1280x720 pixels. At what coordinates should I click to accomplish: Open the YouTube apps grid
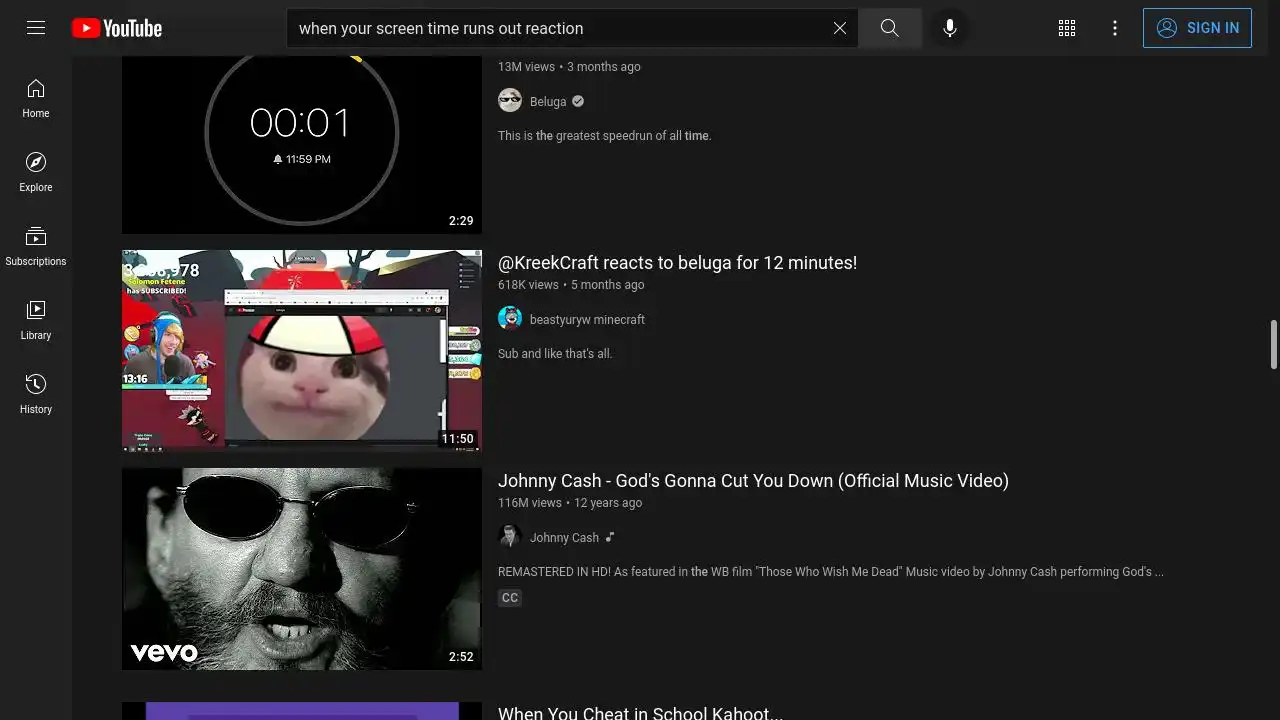pyautogui.click(x=1067, y=28)
